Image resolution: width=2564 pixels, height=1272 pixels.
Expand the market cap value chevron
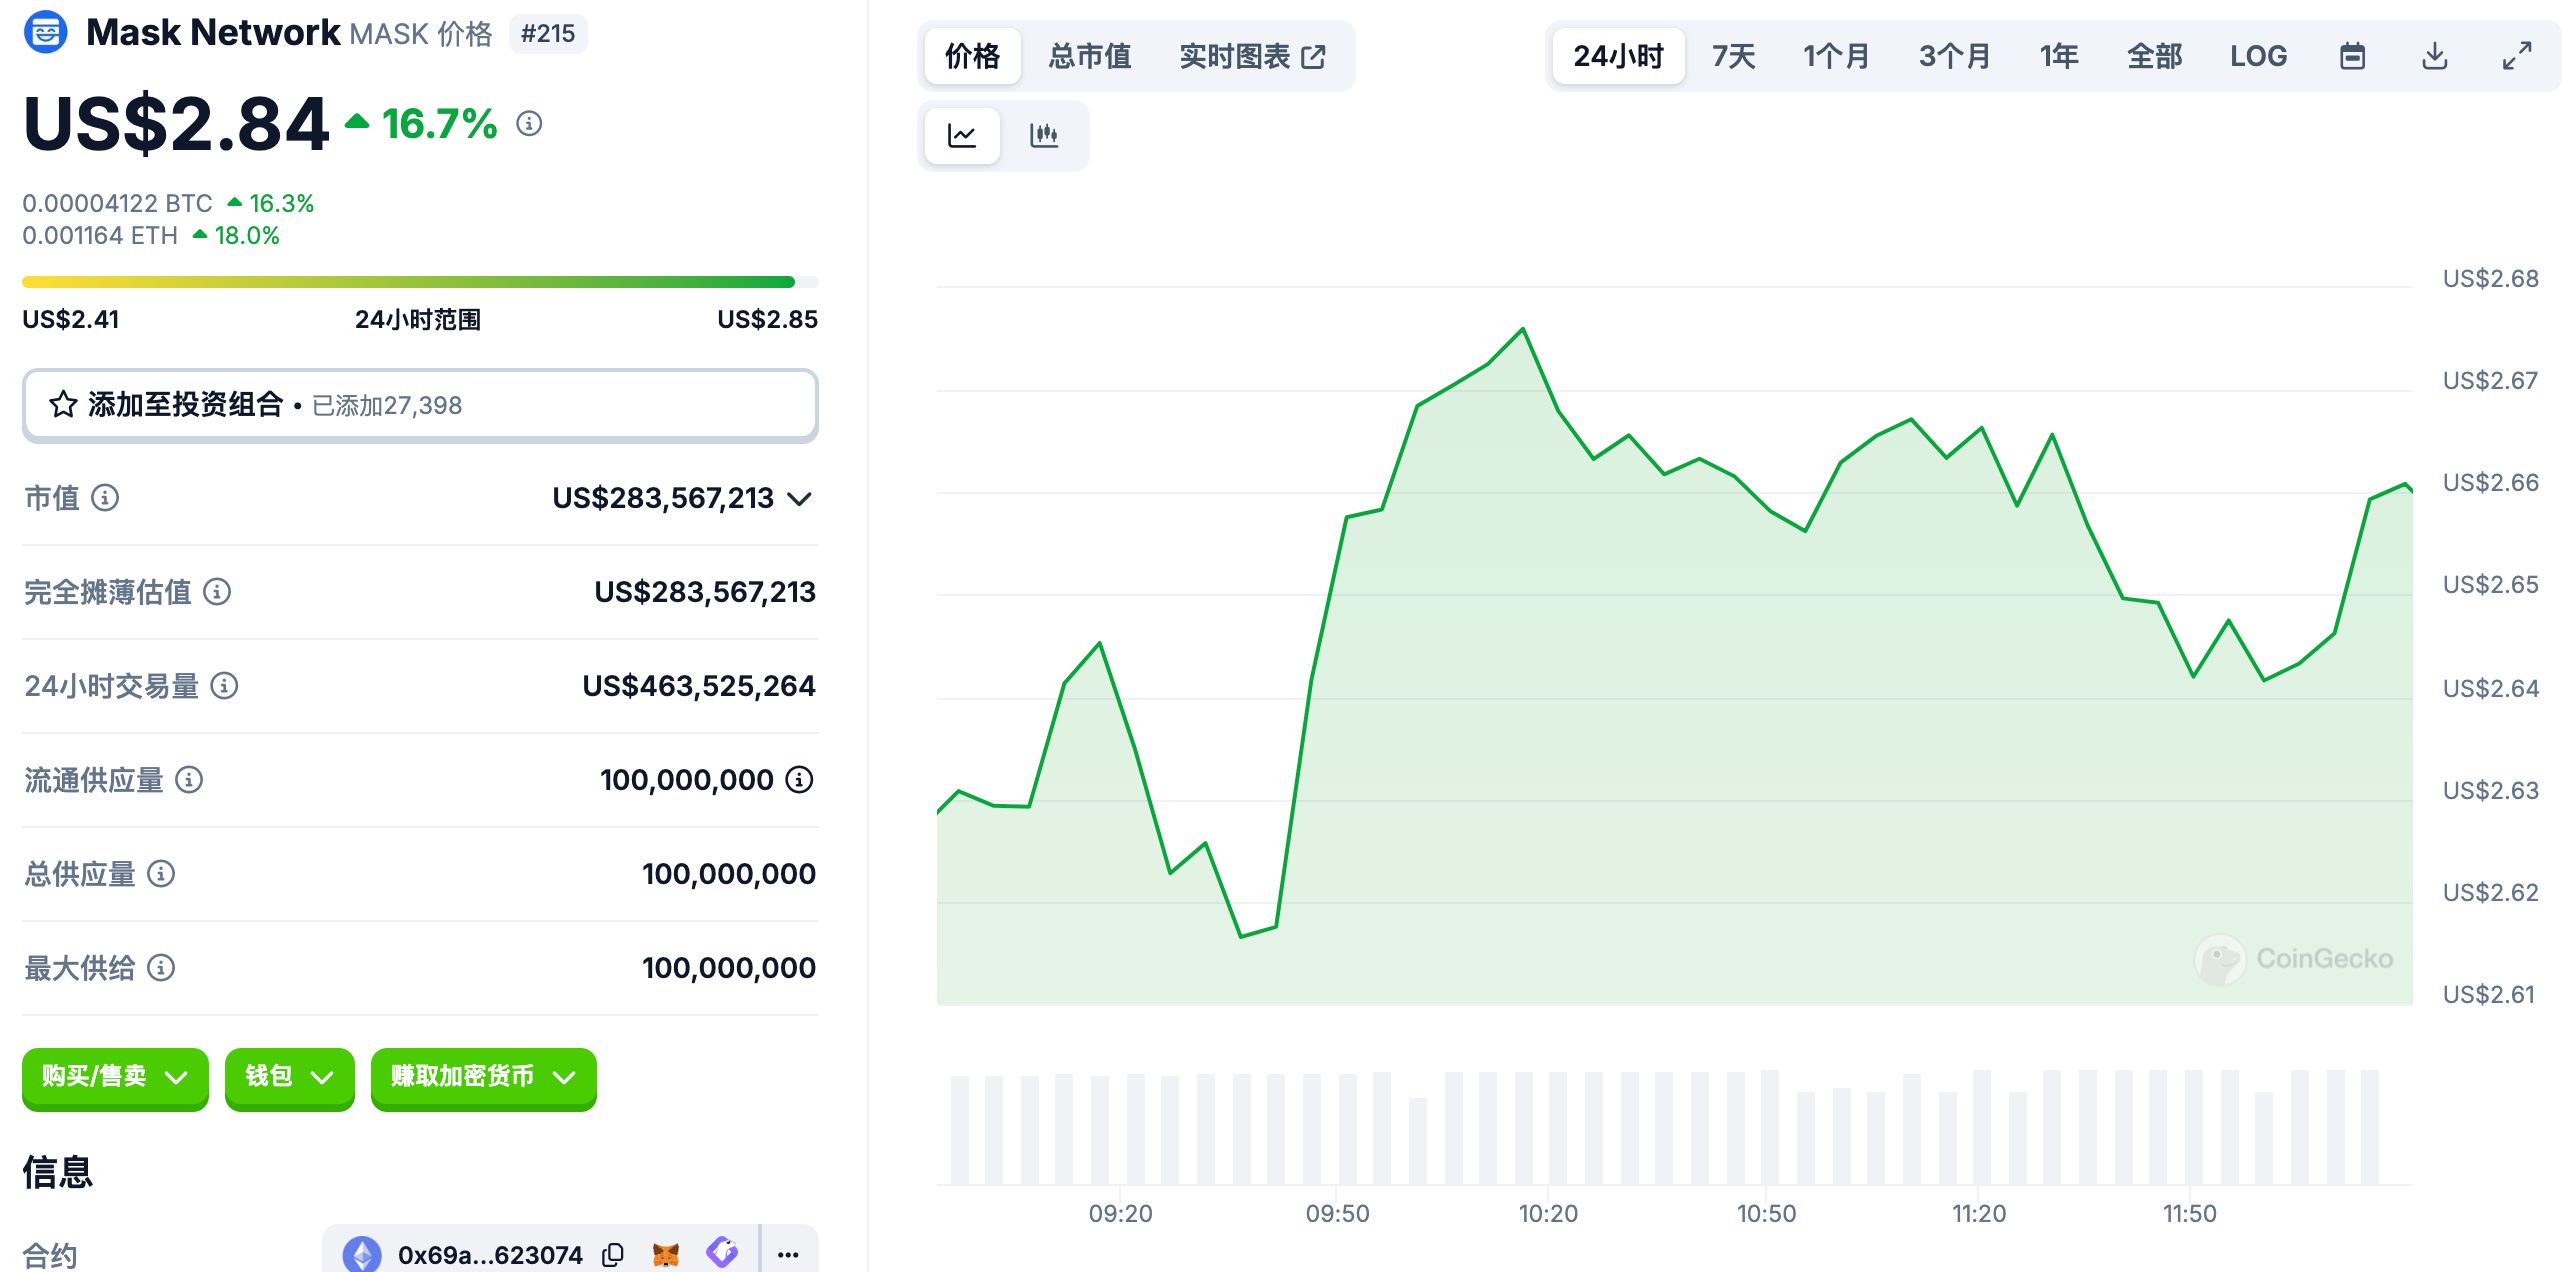[799, 498]
